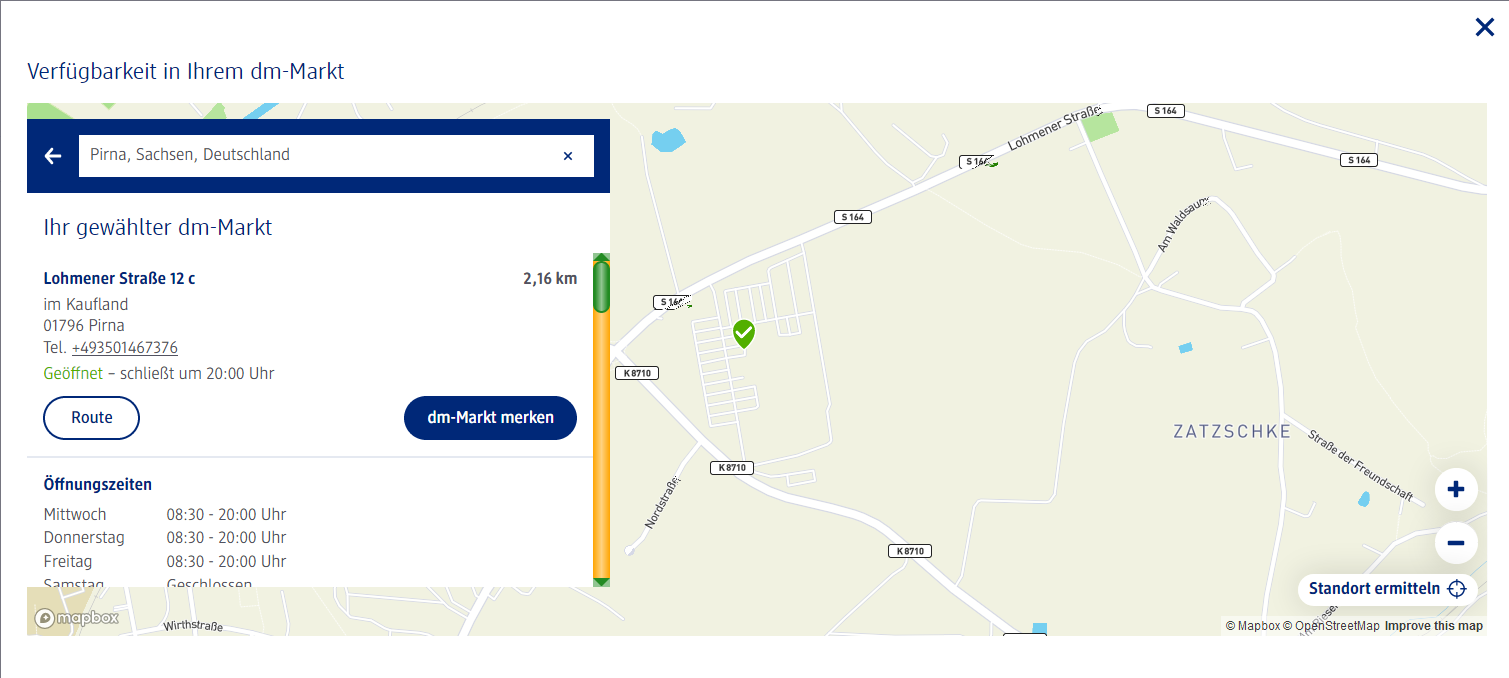Click the Mapbox logo
Image resolution: width=1509 pixels, height=678 pixels.
77,618
